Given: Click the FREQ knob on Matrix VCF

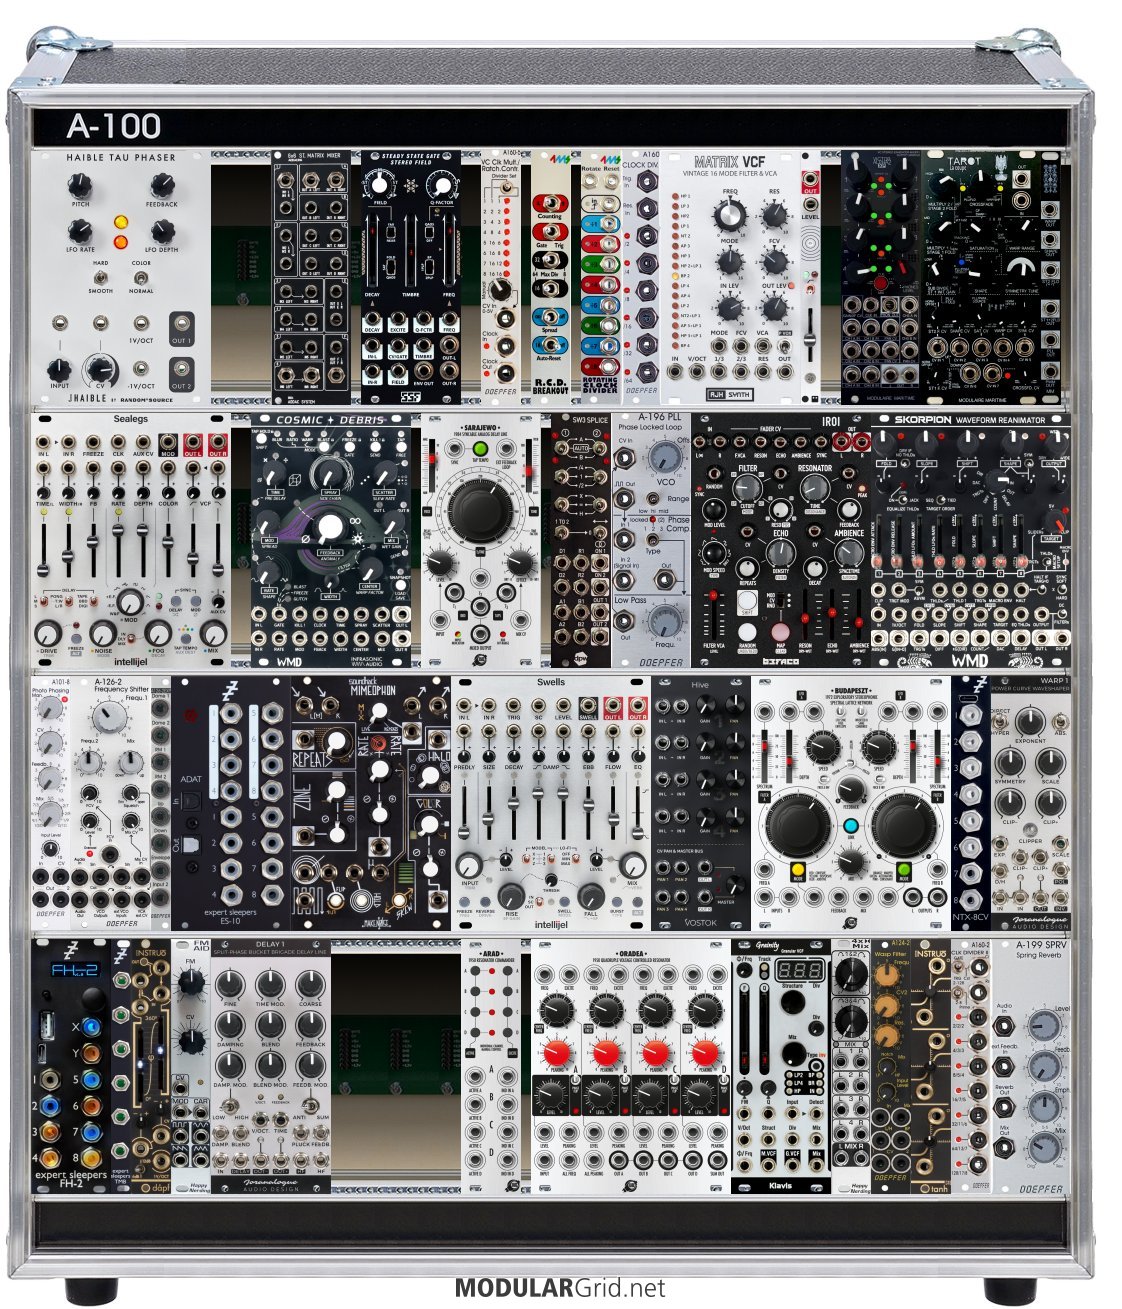Looking at the screenshot, I should (x=730, y=215).
